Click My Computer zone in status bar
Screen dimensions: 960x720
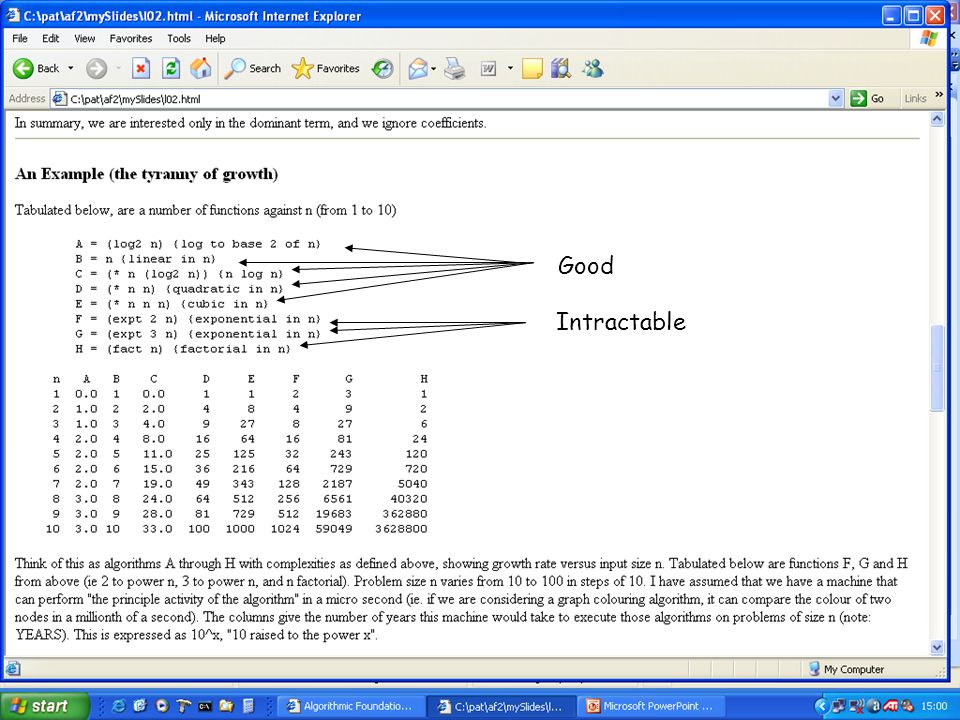[847, 669]
